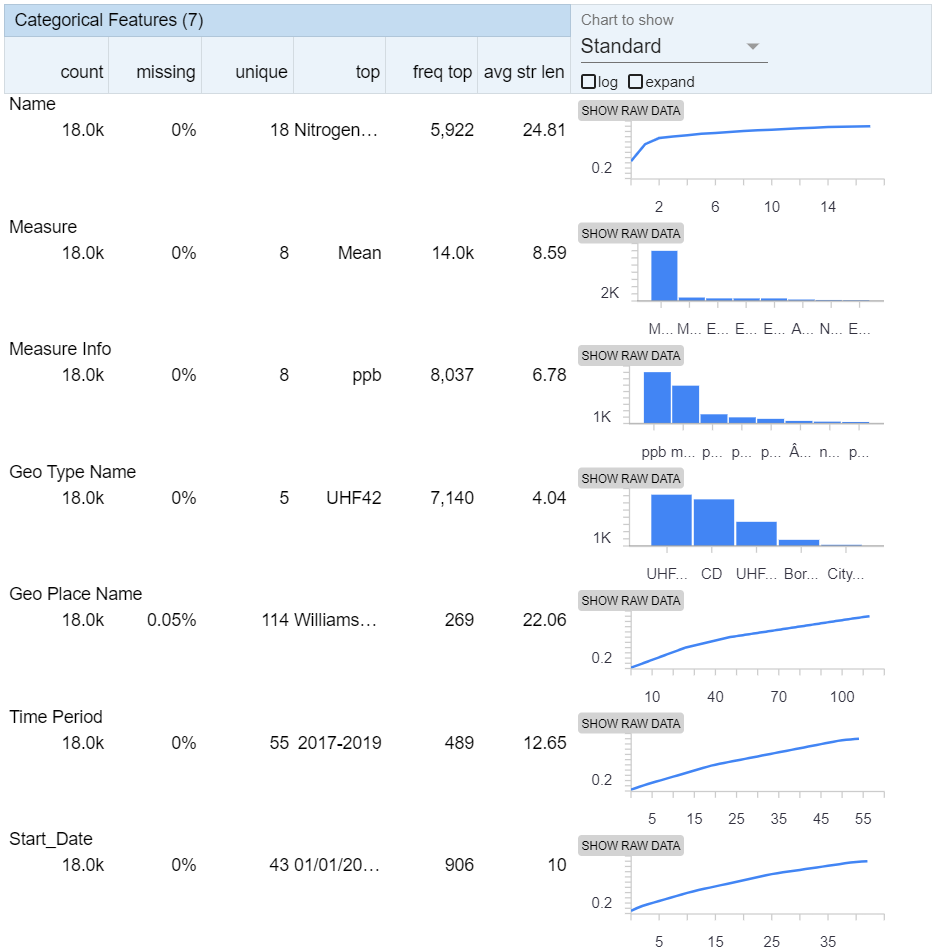
Task: Click the Name feature label
Action: pos(32,104)
